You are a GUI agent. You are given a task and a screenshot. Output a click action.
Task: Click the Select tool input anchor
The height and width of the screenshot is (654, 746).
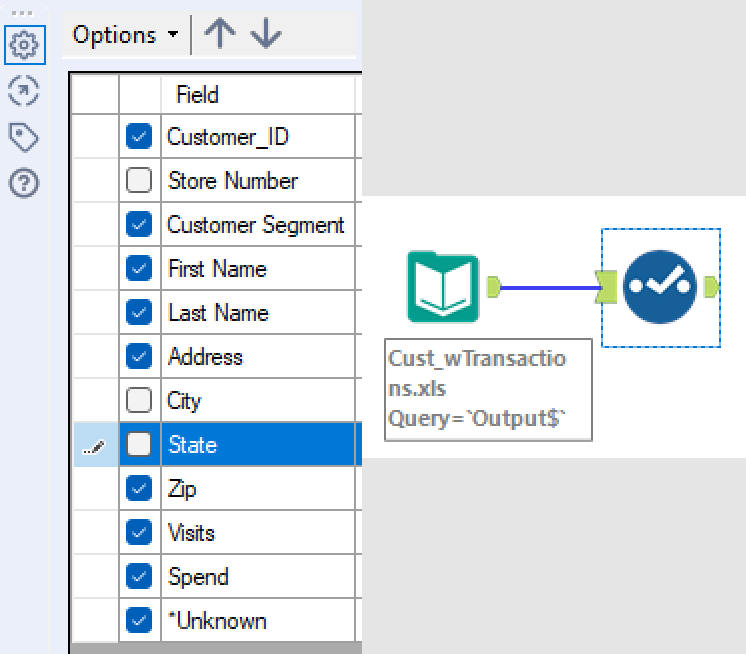coord(608,288)
